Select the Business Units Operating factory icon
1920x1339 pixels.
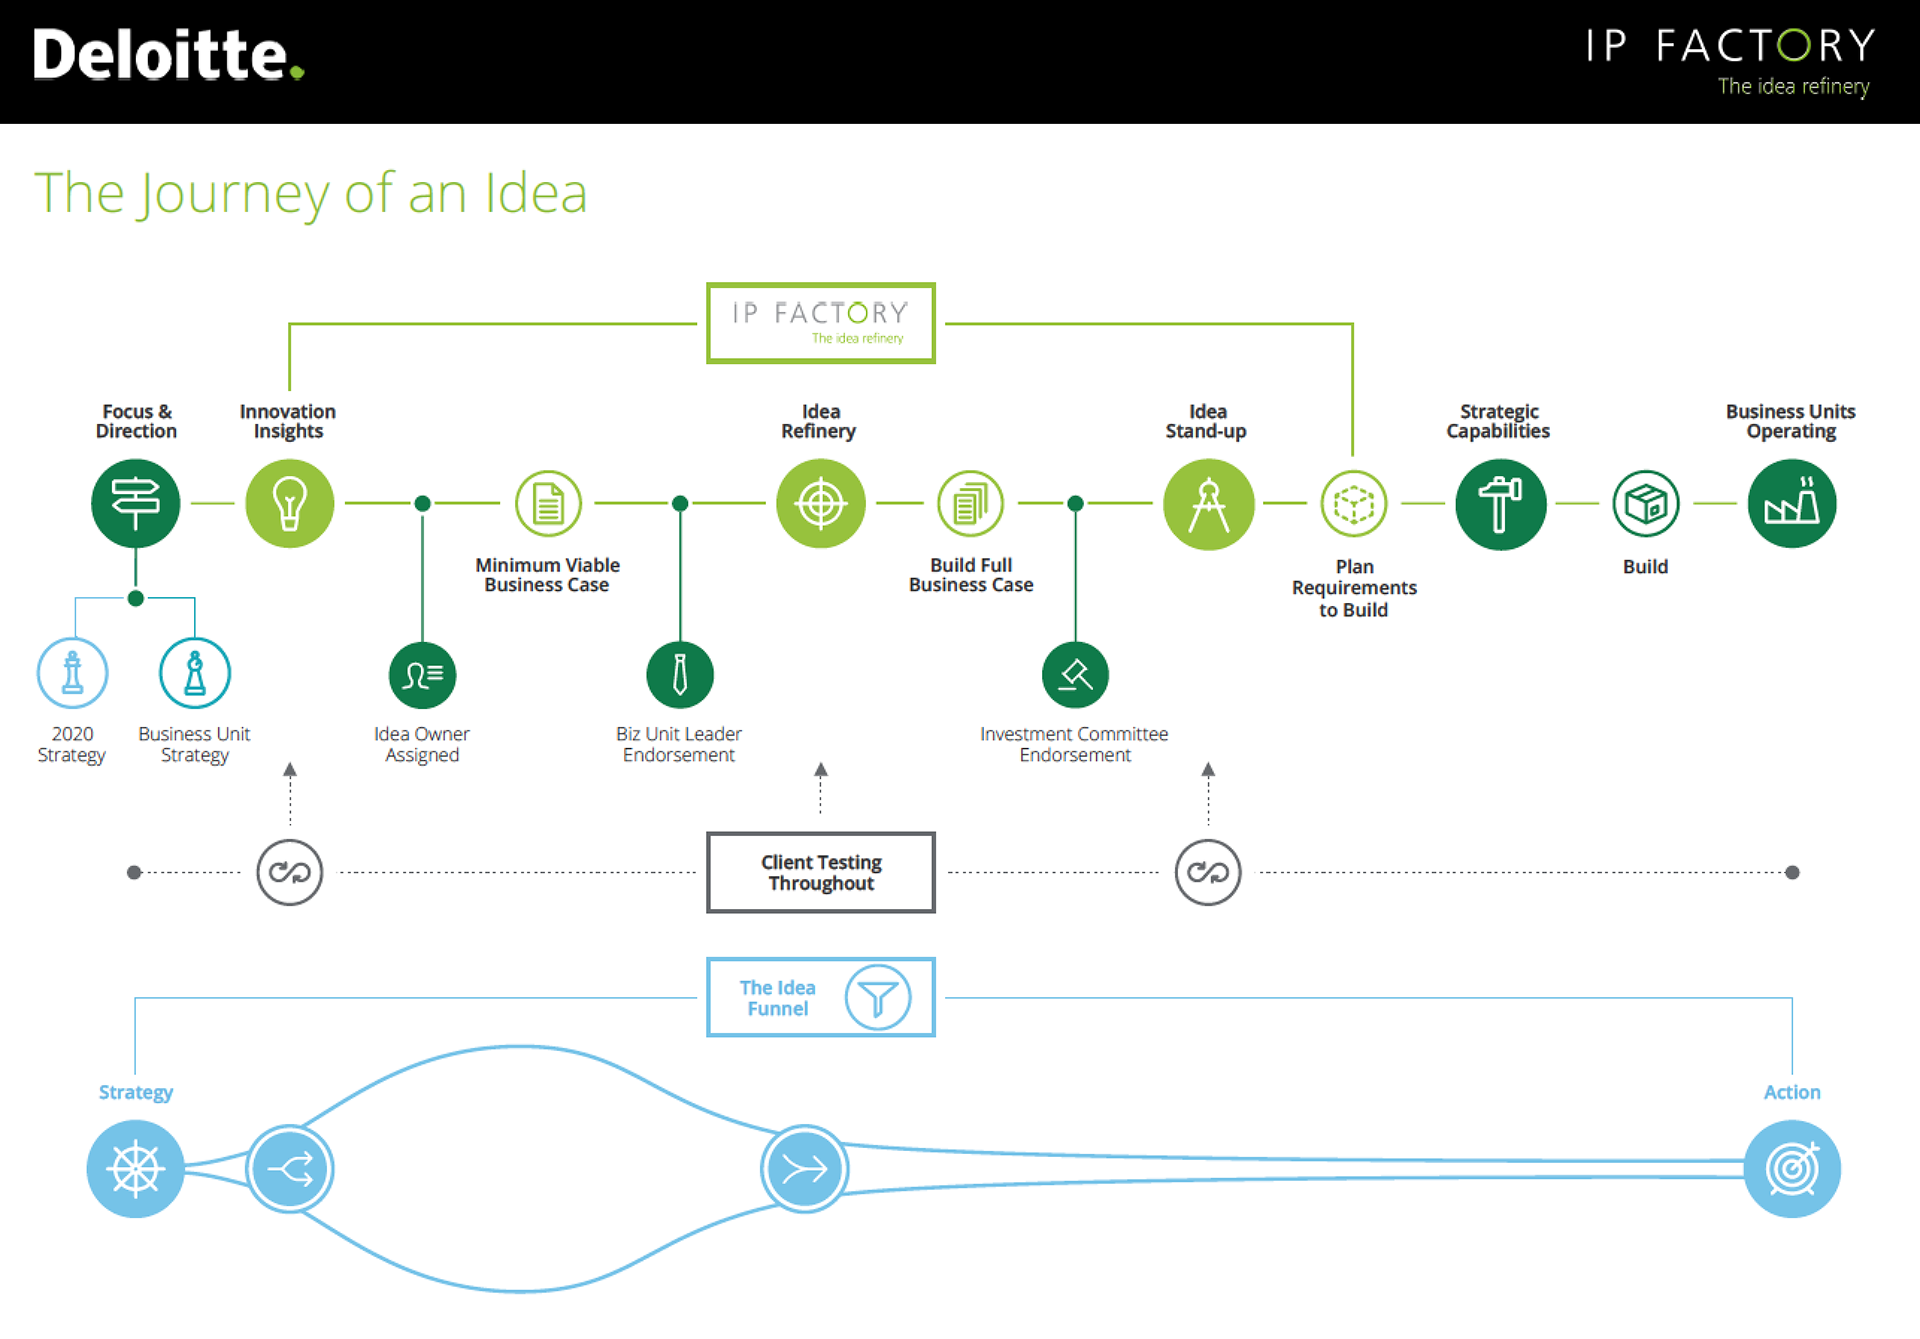1791,503
